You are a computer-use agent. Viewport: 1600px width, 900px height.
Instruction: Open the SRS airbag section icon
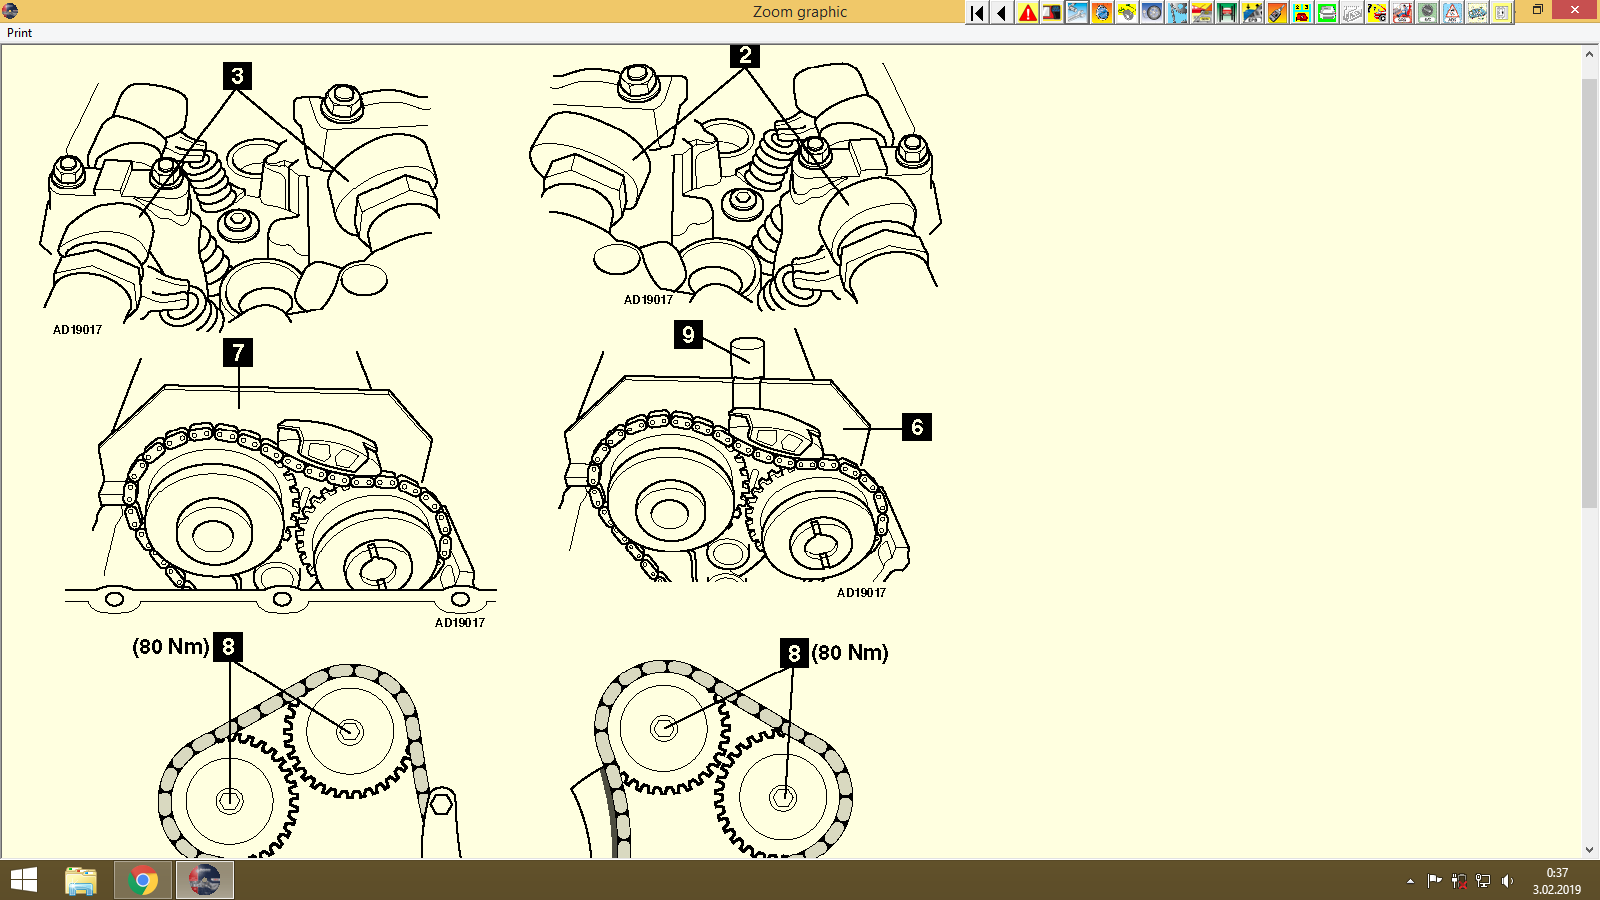pyautogui.click(x=1401, y=13)
